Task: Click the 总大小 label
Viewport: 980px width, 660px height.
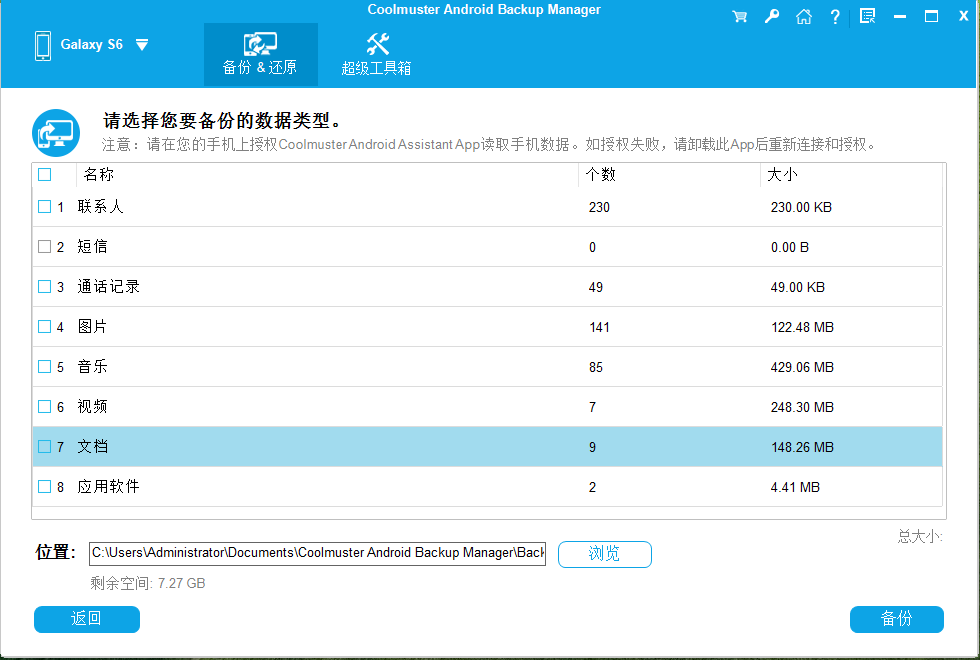Action: click(x=920, y=536)
